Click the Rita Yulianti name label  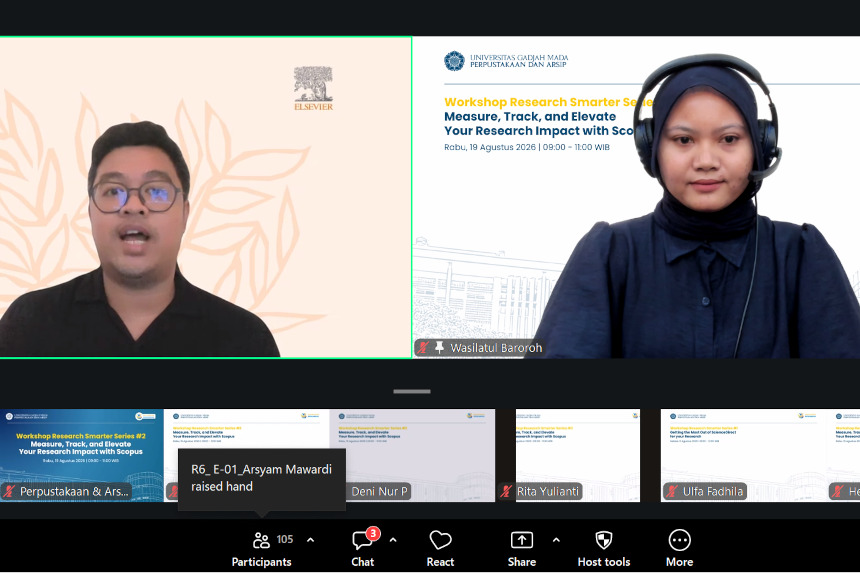point(548,491)
